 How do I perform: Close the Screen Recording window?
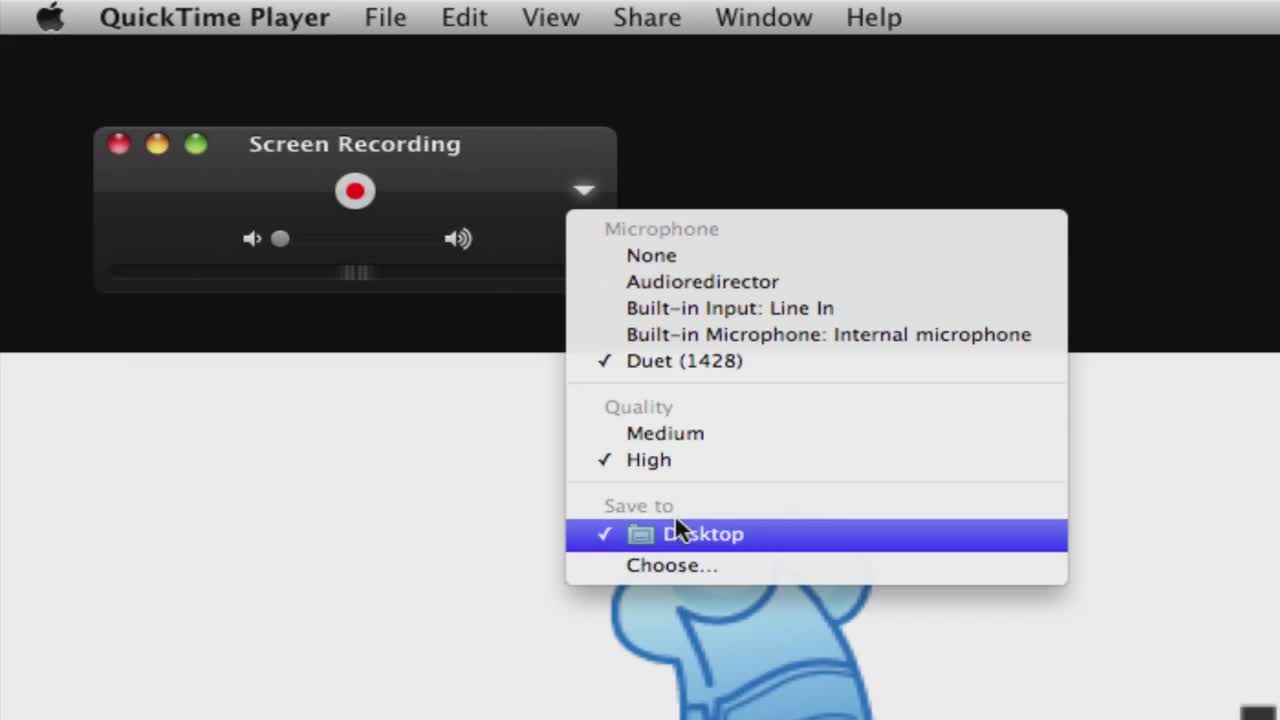[x=119, y=144]
